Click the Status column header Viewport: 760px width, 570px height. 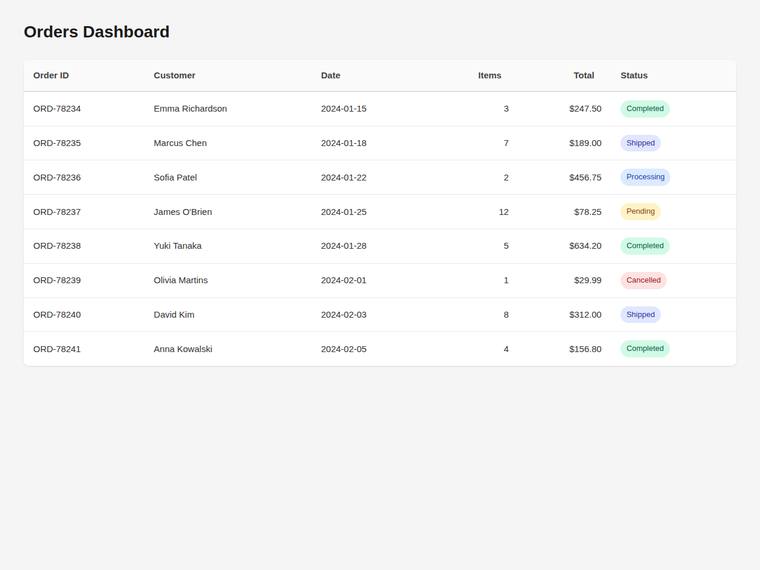pyautogui.click(x=634, y=75)
